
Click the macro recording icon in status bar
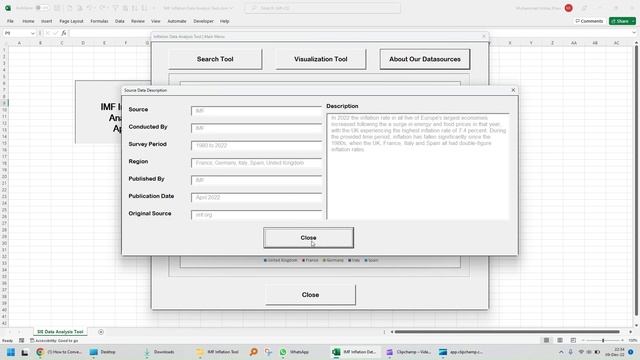(22, 340)
